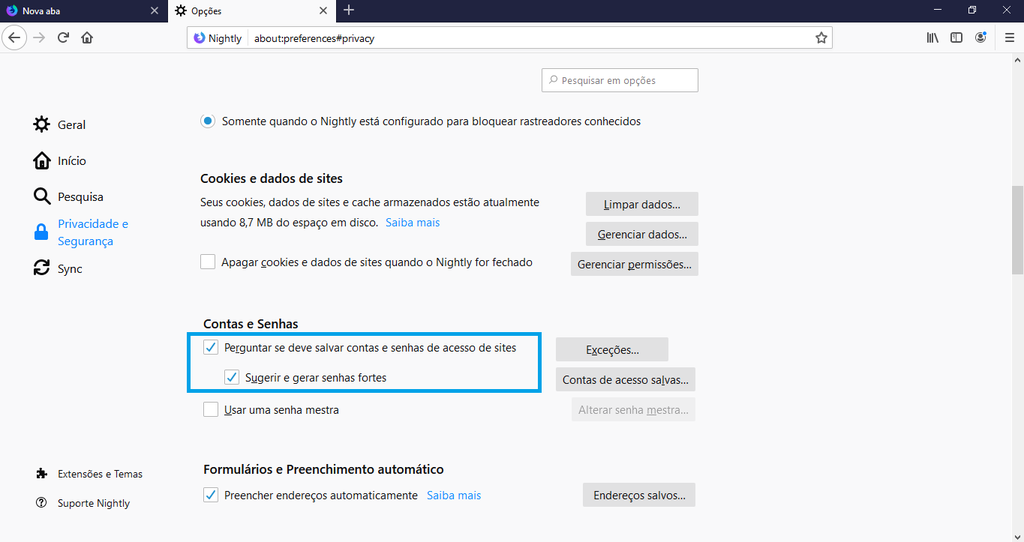Open the Início settings category
Viewport: 1024px width, 542px height.
[x=72, y=161]
